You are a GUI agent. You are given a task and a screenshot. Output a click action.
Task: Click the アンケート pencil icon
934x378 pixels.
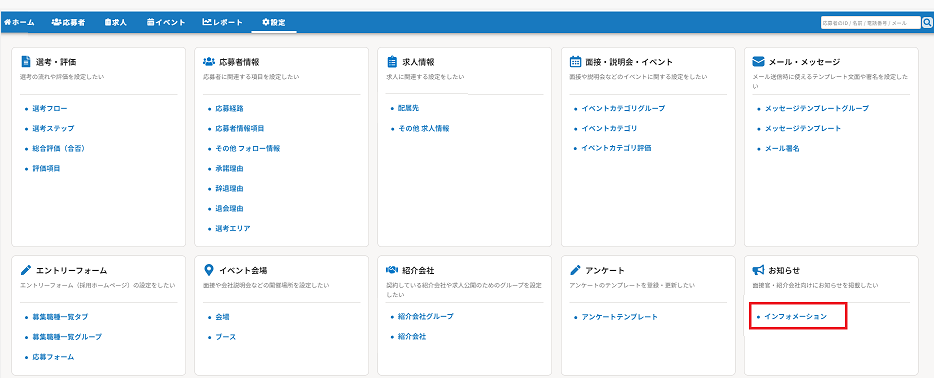click(575, 270)
